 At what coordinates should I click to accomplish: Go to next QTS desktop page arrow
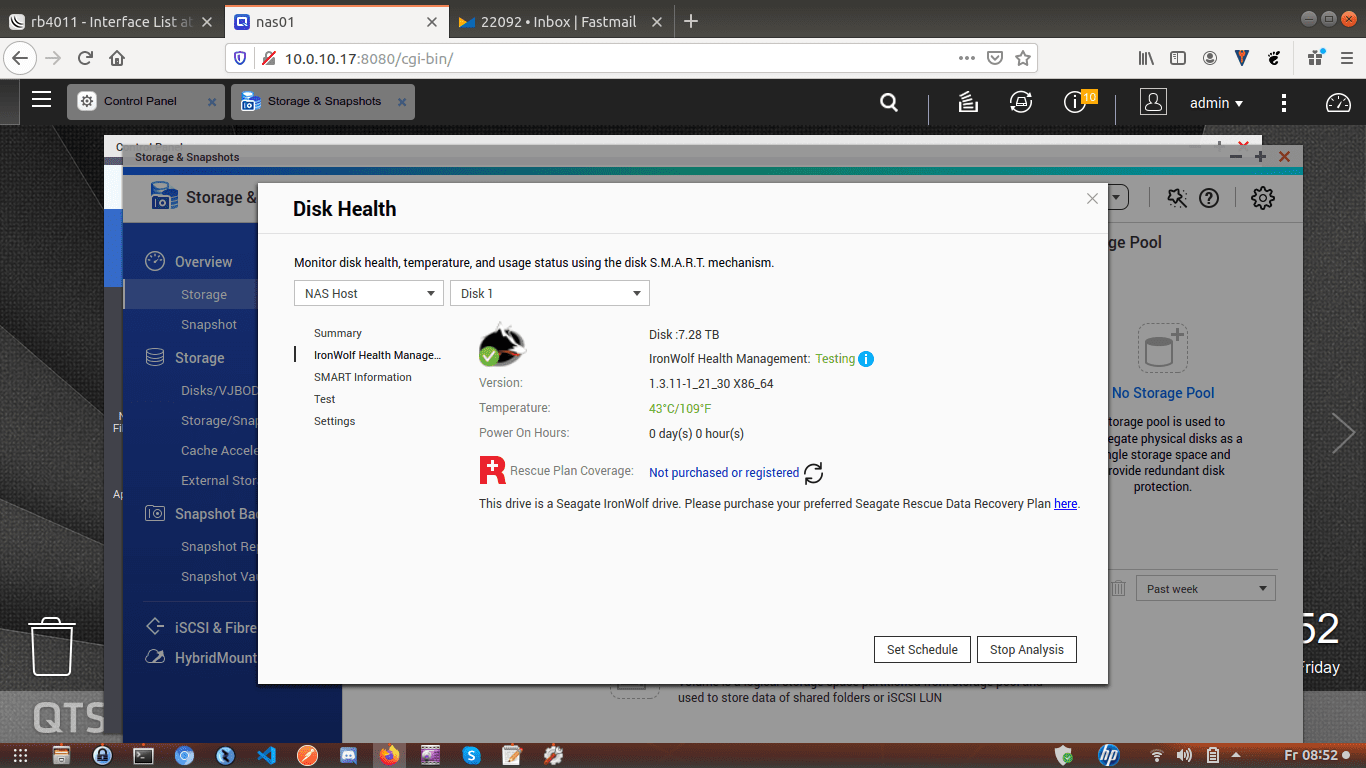point(1343,432)
